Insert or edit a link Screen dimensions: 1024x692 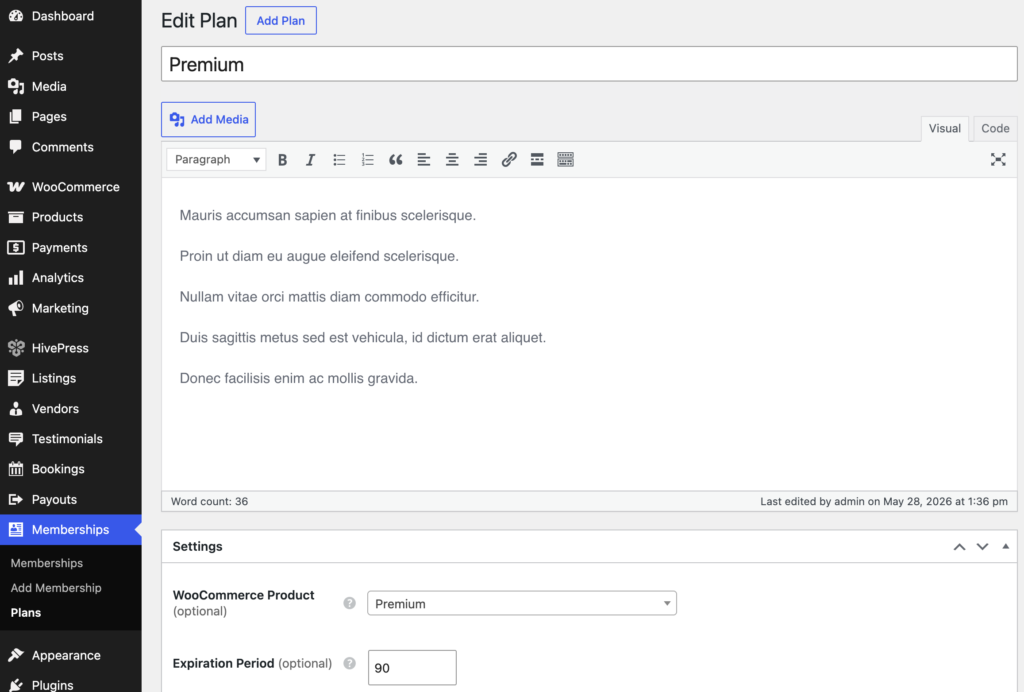(509, 159)
